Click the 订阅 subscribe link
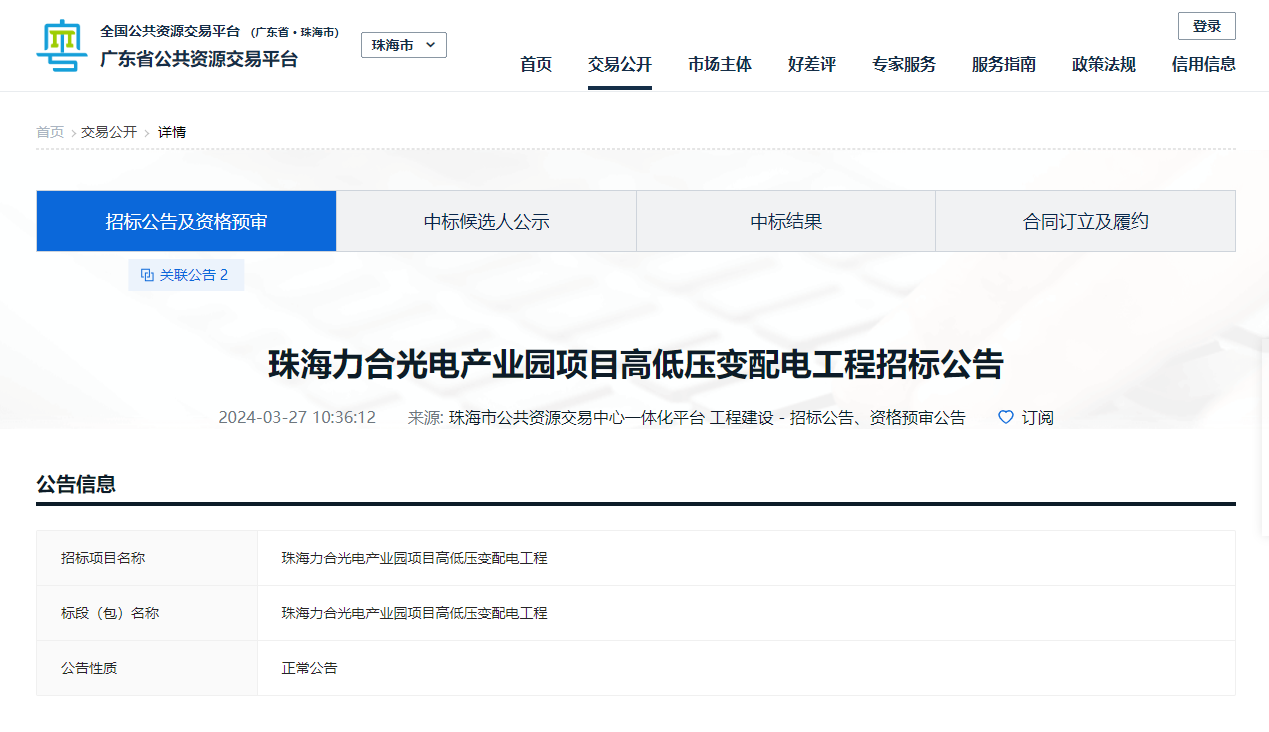The width and height of the screenshot is (1269, 732). (x=1038, y=417)
